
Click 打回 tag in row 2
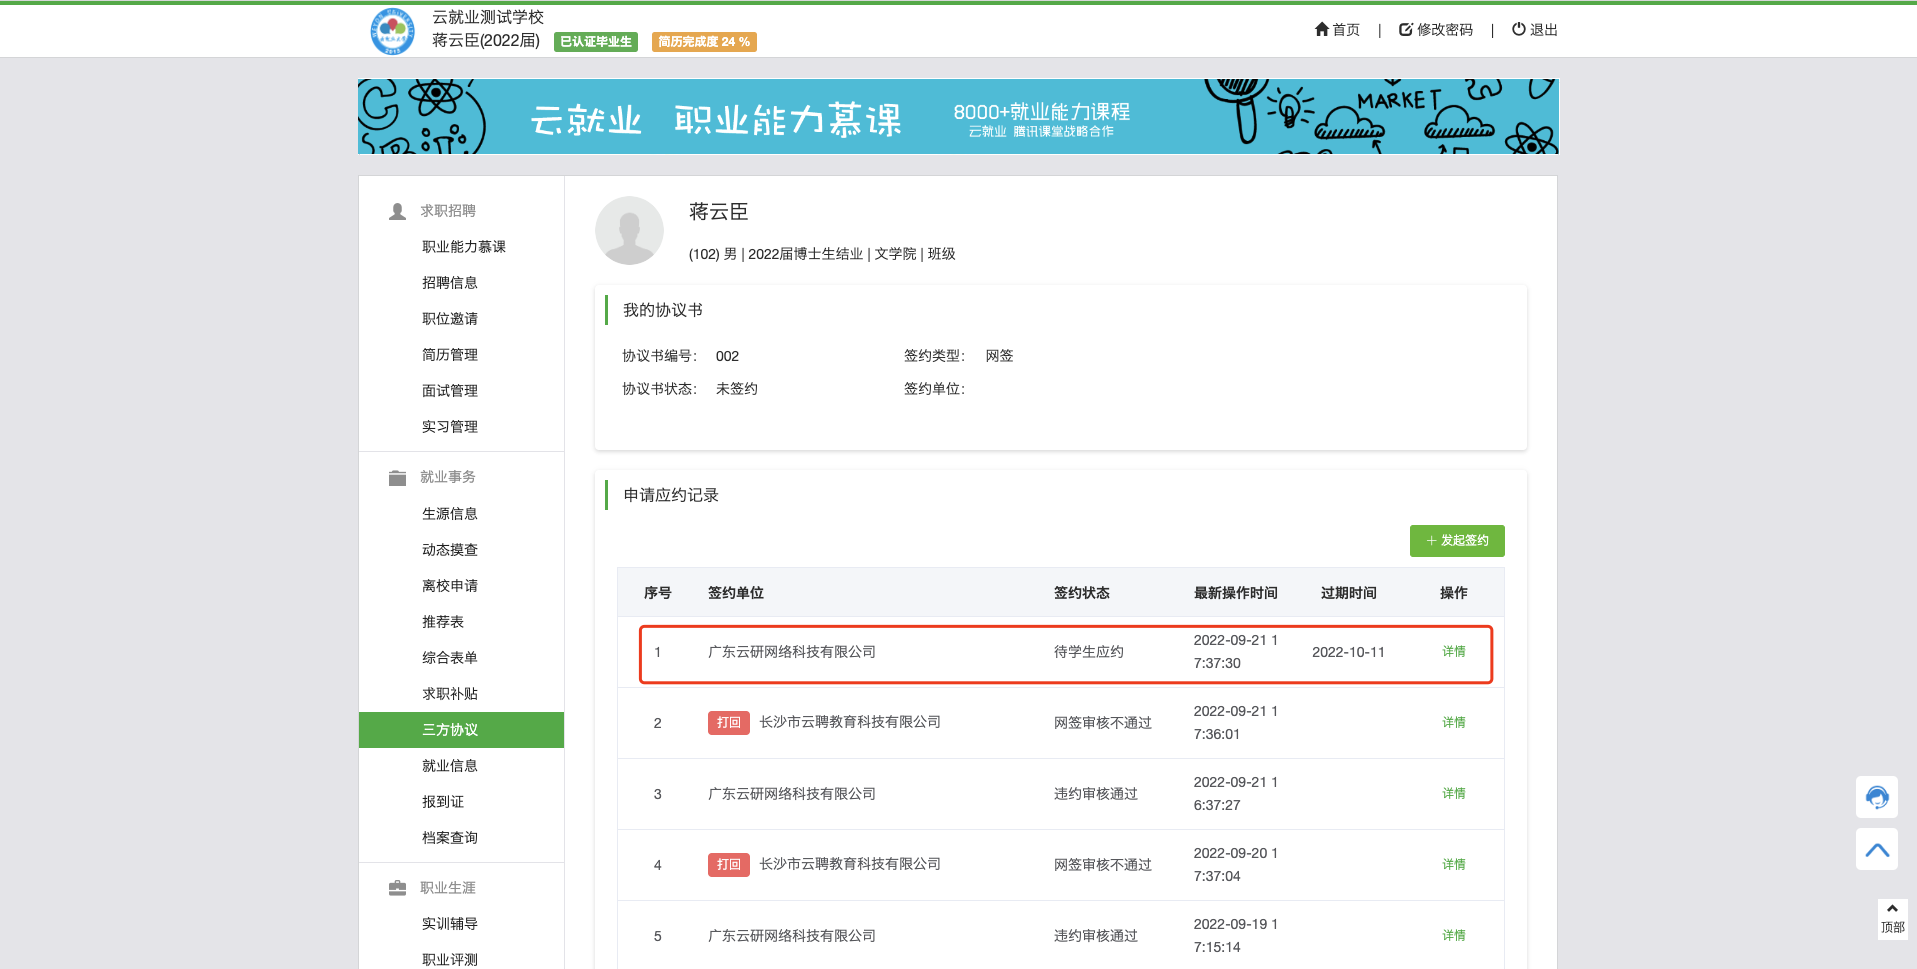(728, 723)
